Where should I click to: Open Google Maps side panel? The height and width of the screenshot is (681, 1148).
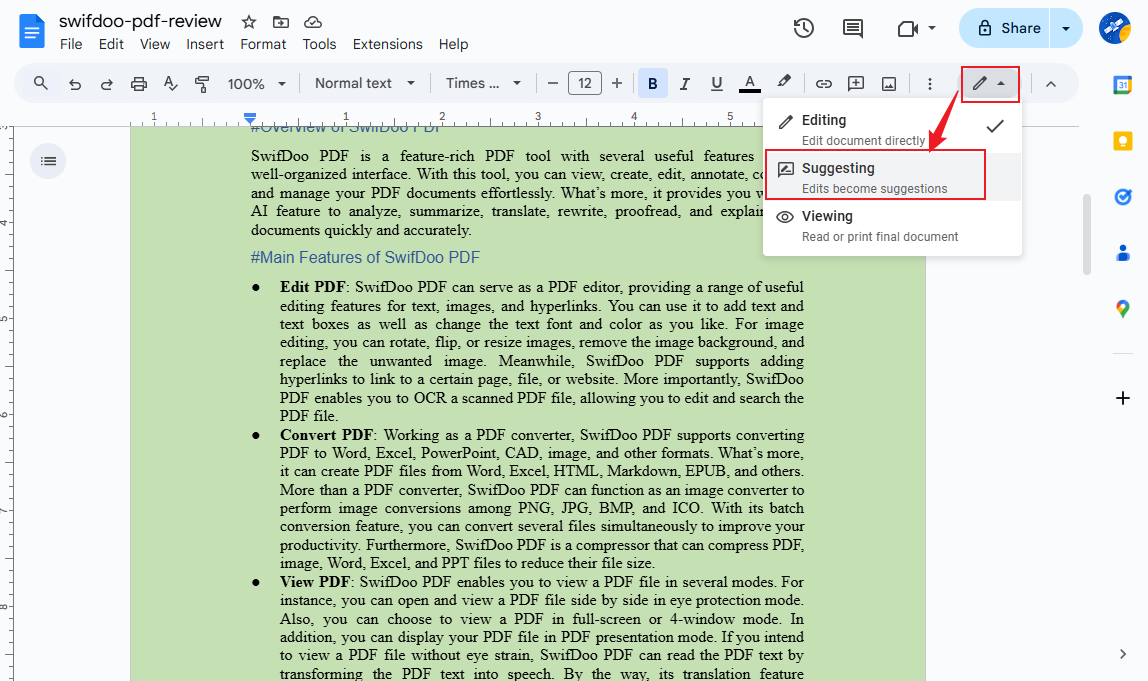(1122, 308)
